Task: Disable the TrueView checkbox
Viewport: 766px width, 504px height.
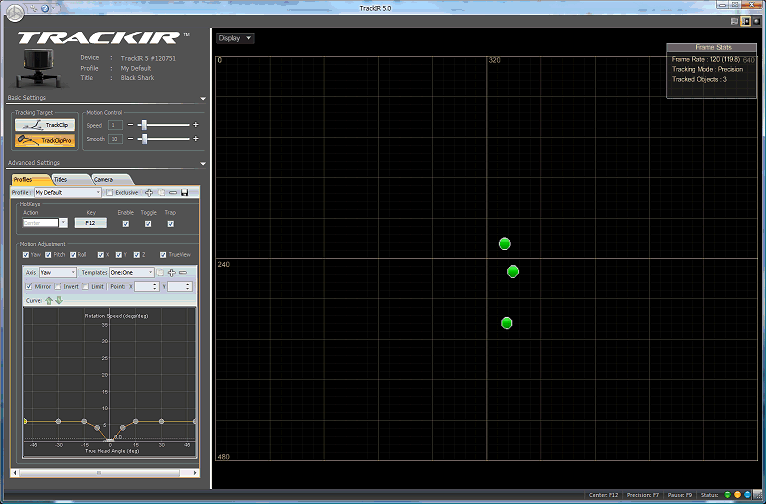Action: point(163,254)
